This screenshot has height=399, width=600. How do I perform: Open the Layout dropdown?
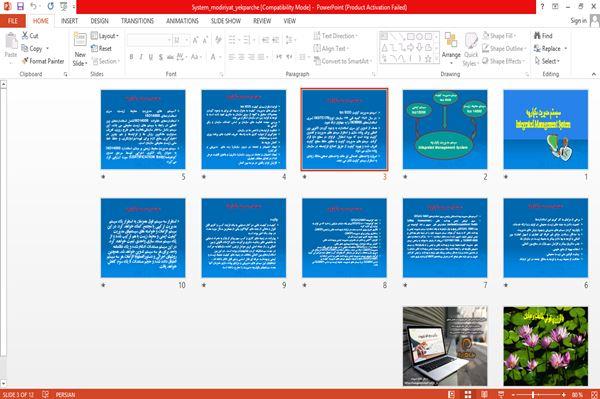105,36
